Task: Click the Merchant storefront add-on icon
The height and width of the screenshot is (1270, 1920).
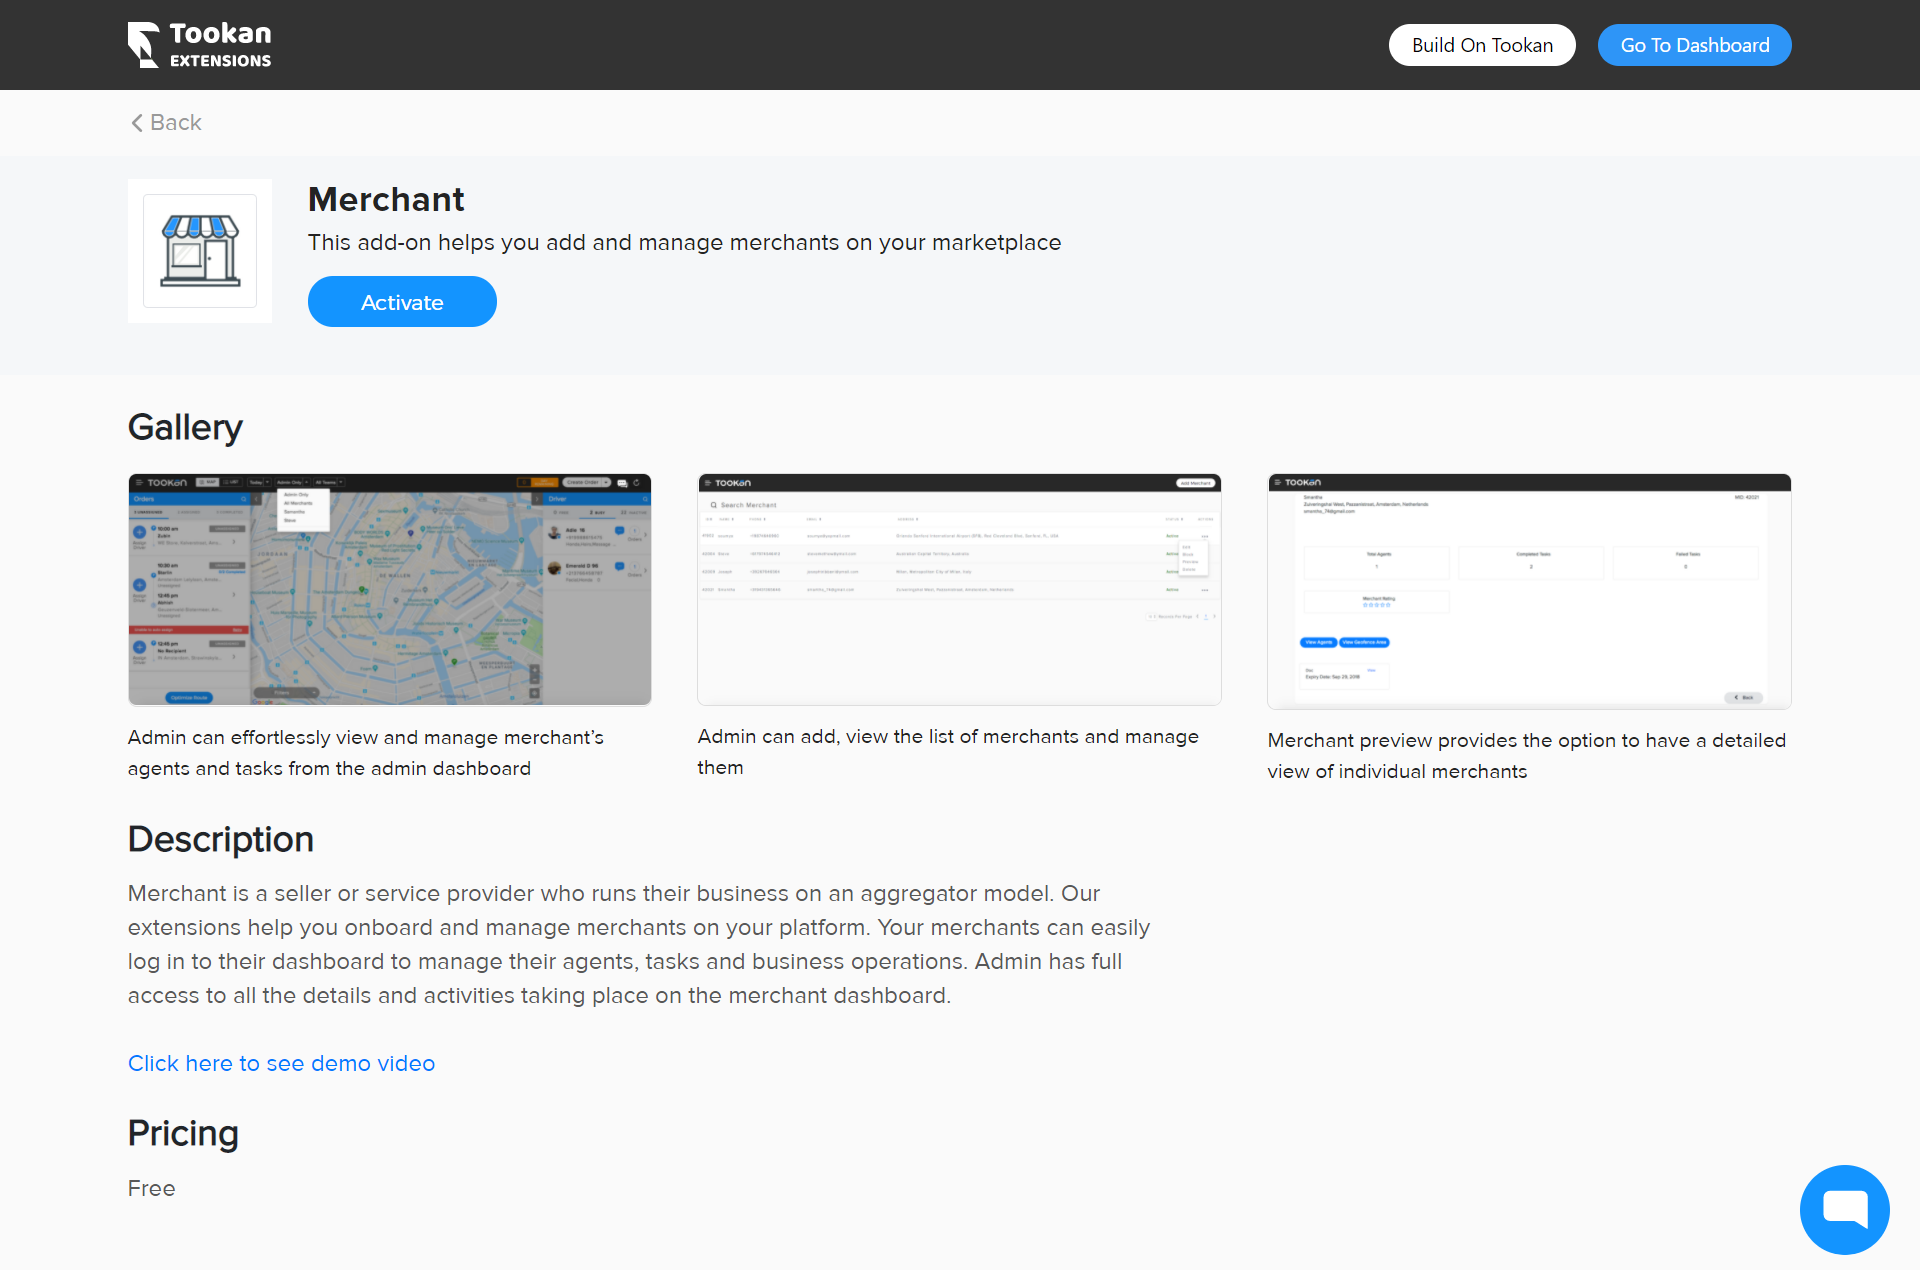Action: [199, 250]
